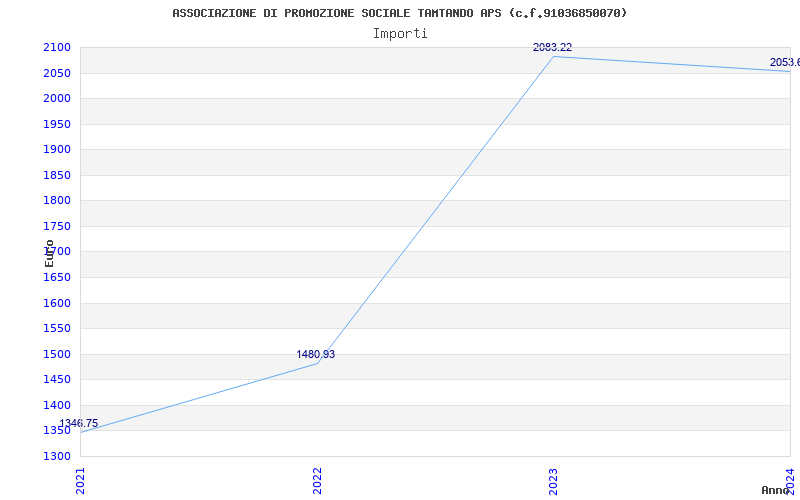Click the Euro y-axis title
This screenshot has width=800, height=500.
tap(49, 253)
